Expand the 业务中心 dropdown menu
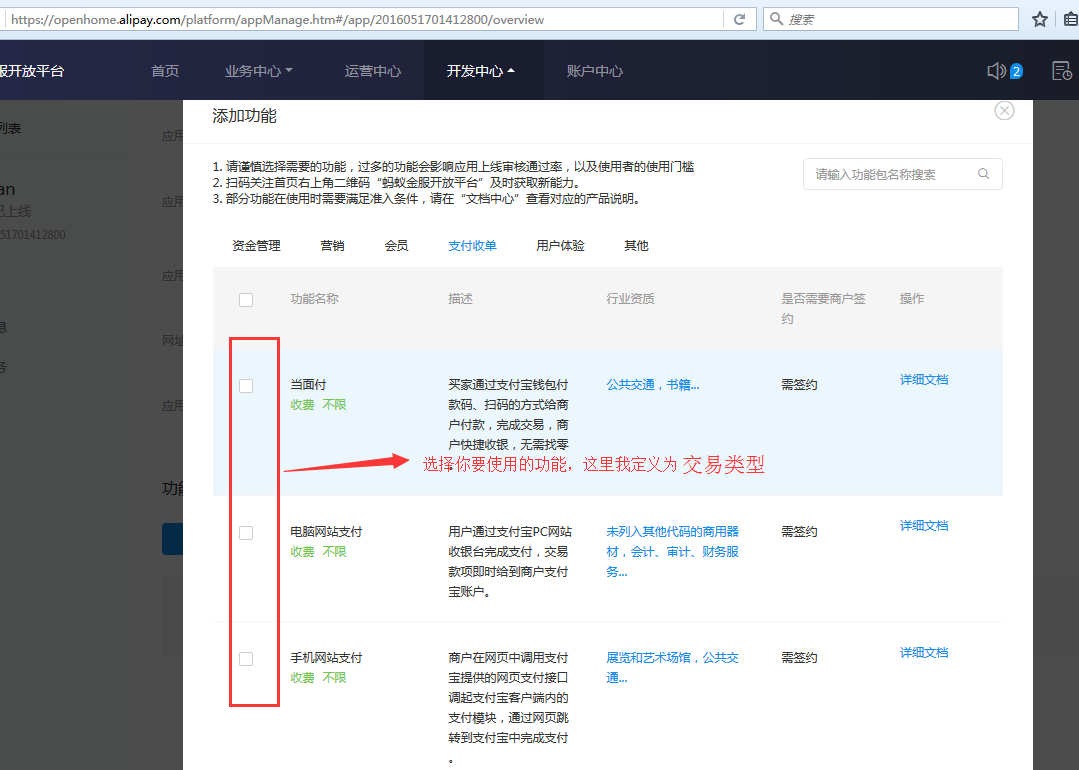 258,71
